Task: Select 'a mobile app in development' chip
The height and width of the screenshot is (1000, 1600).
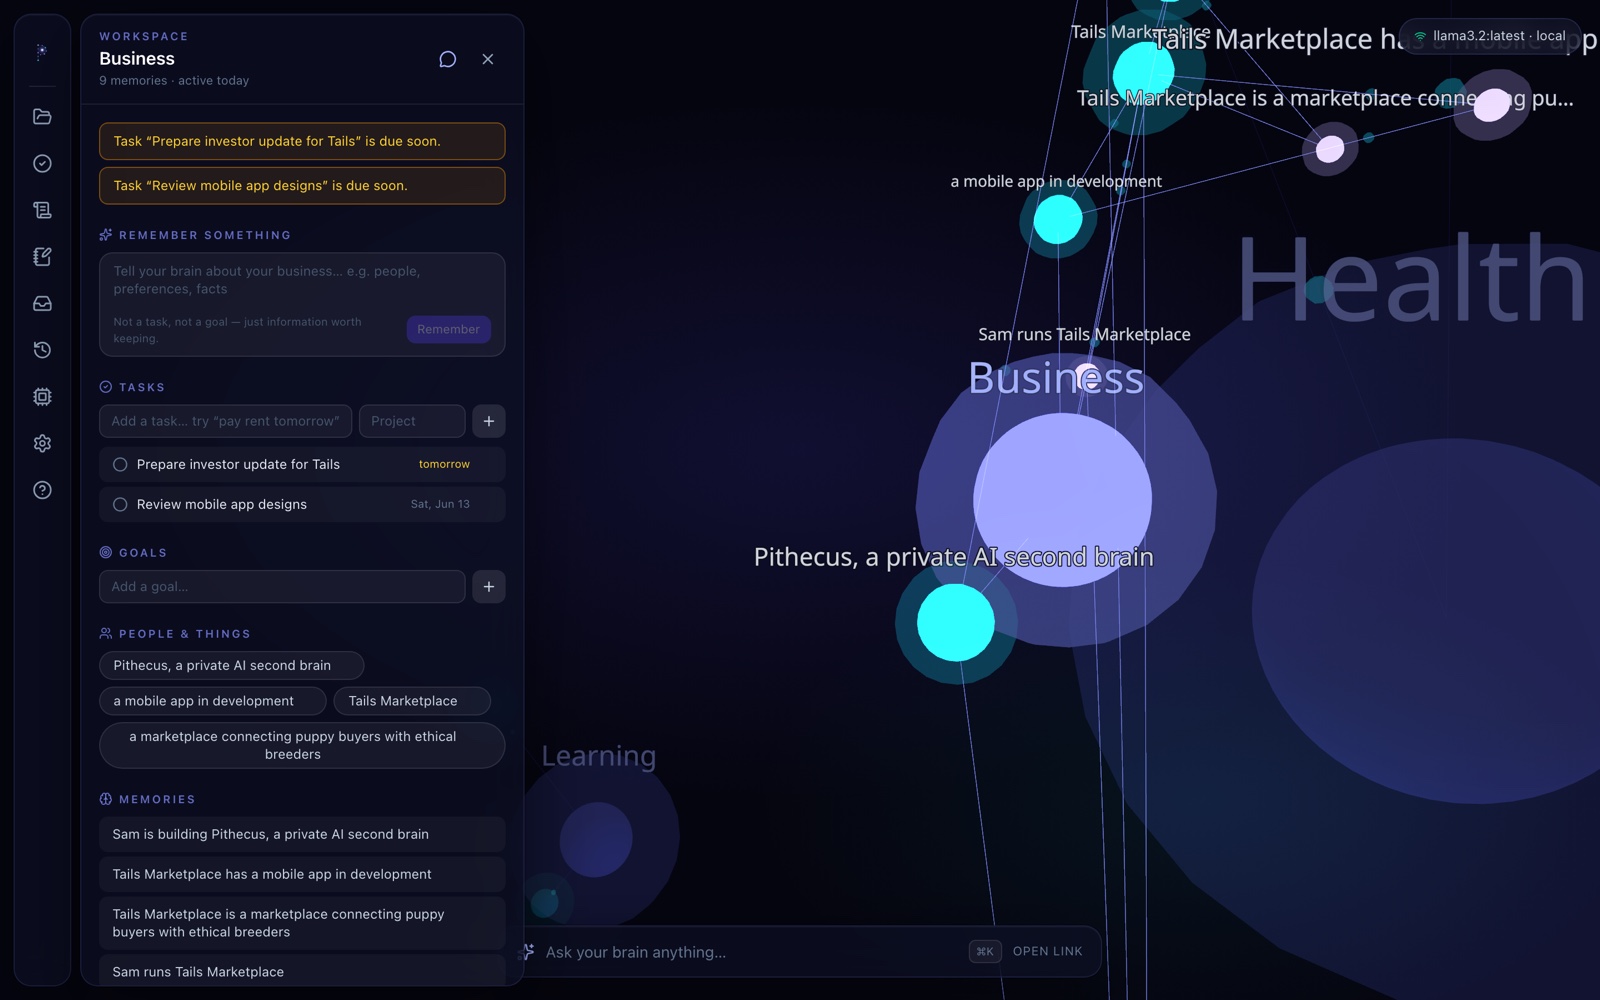Action: tap(212, 701)
